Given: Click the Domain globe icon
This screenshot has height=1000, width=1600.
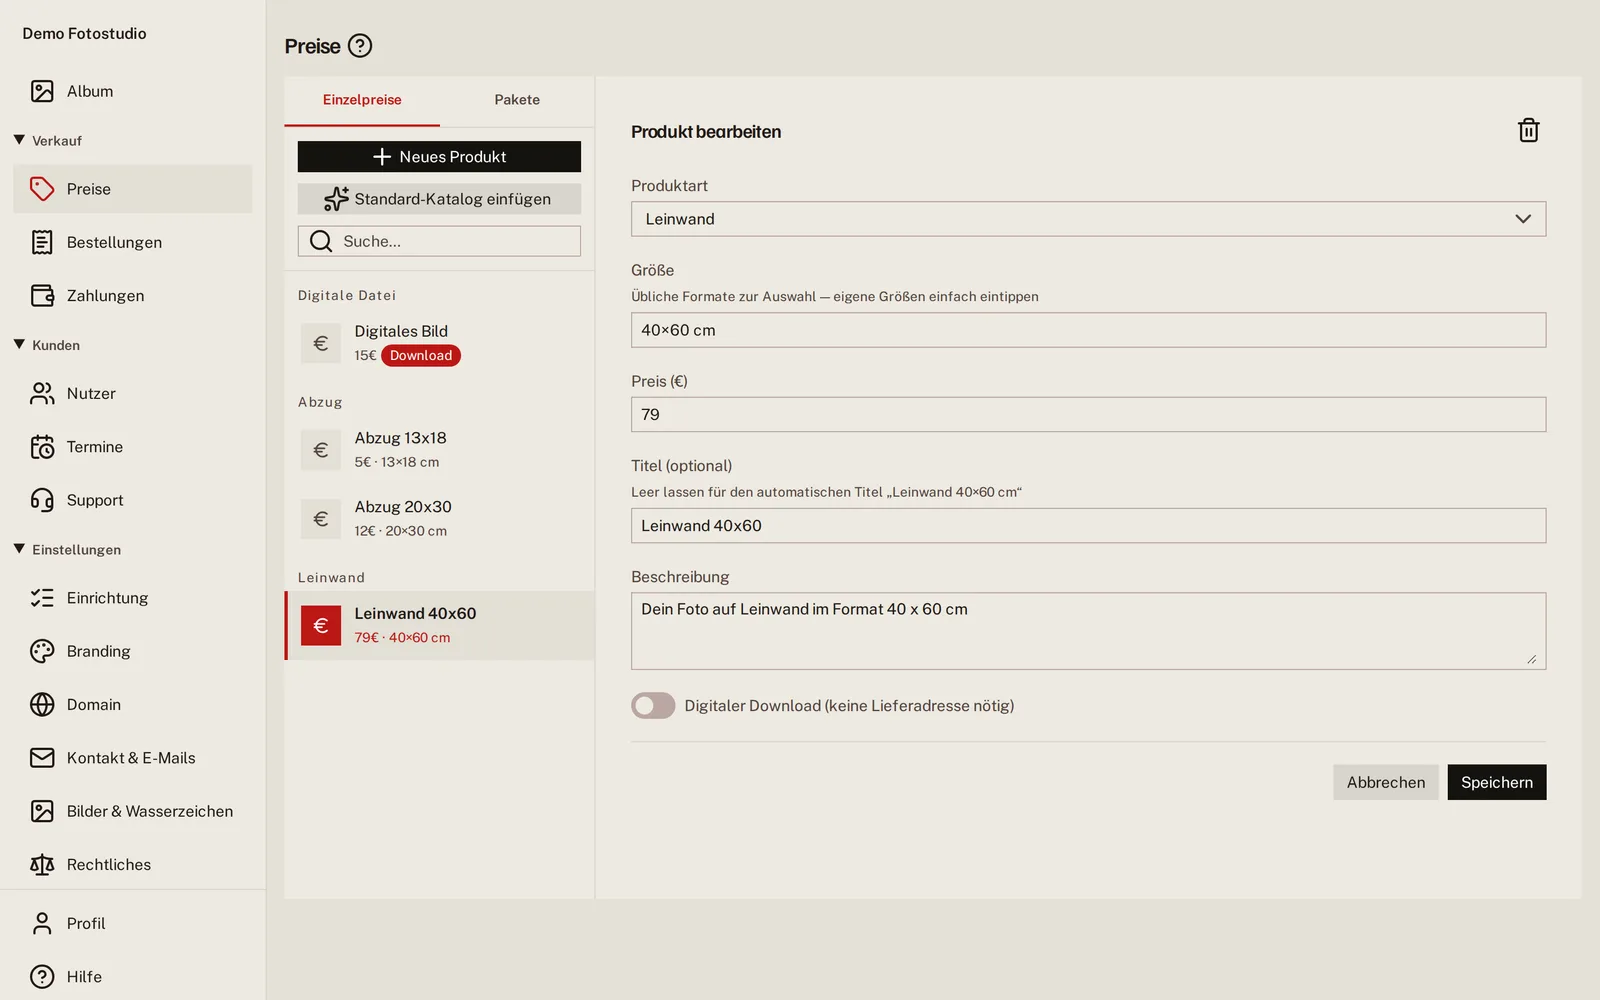Looking at the screenshot, I should 42,705.
